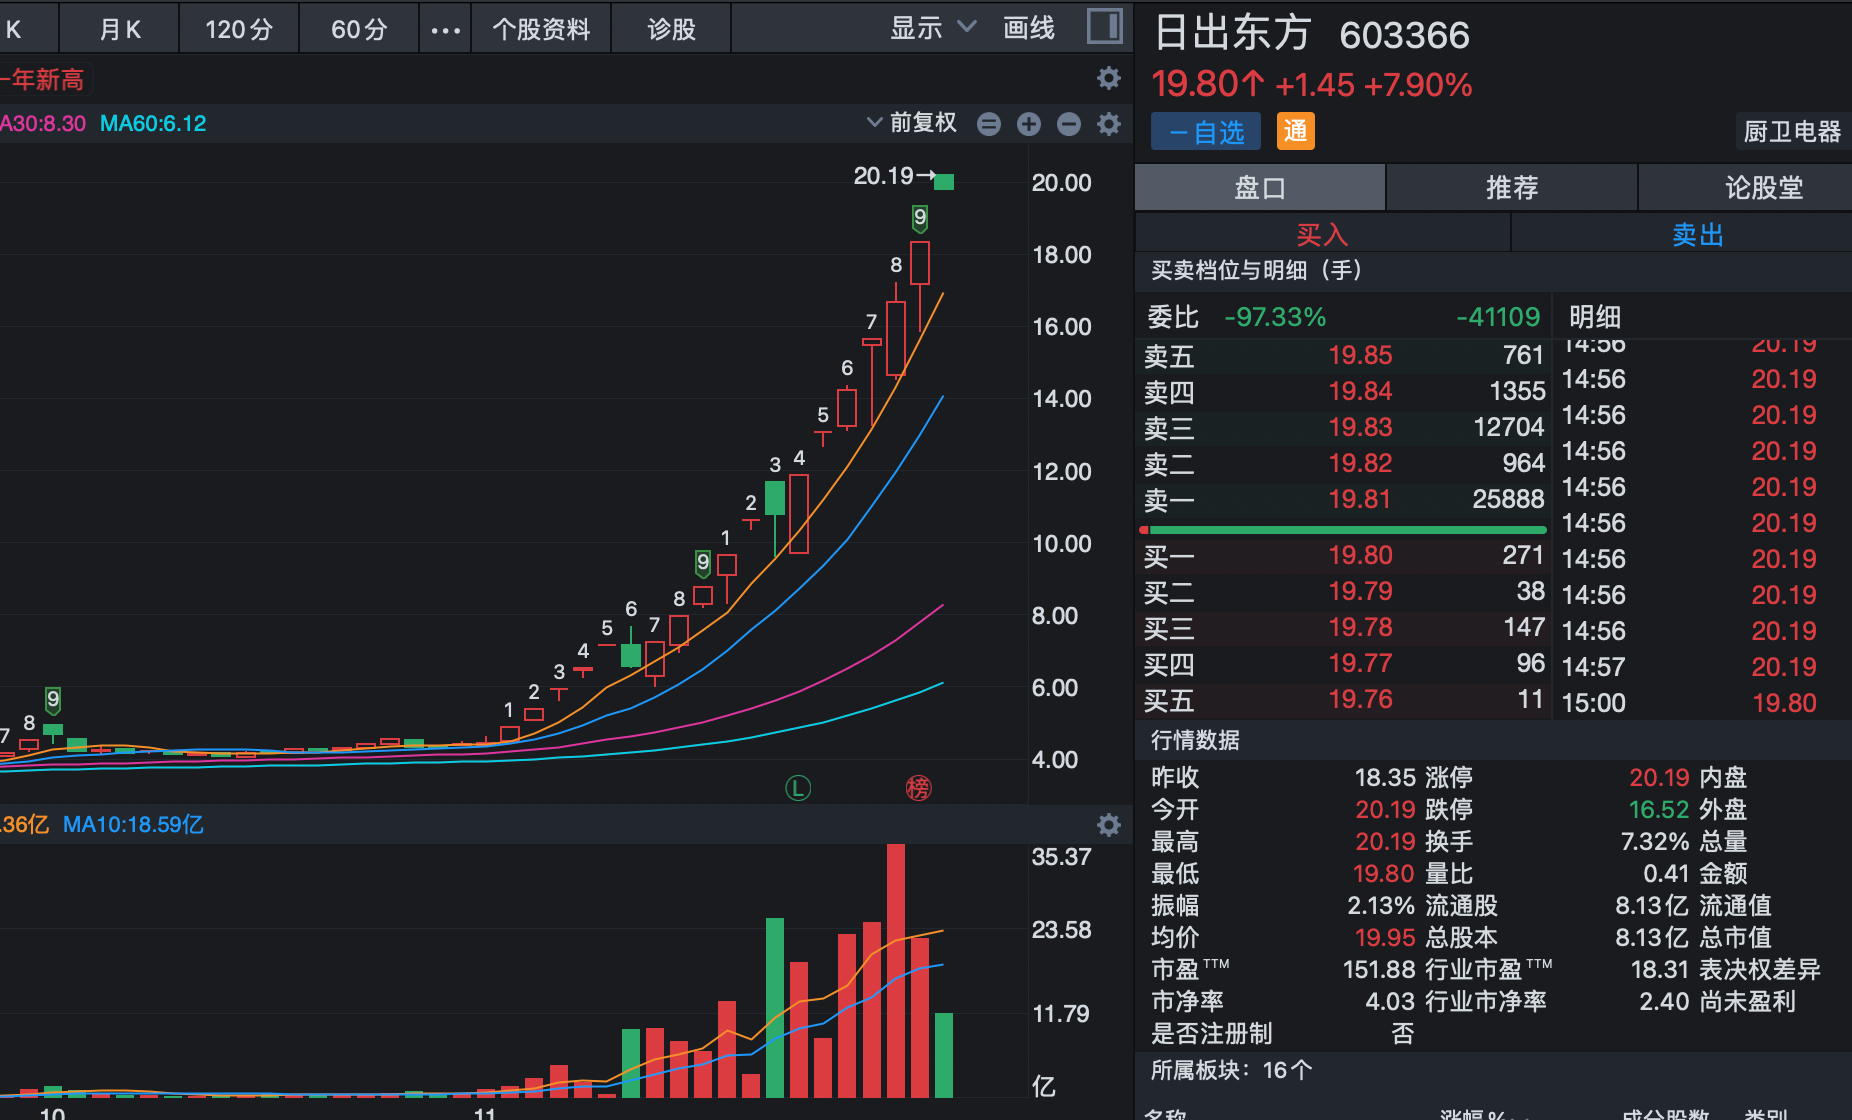Image resolution: width=1852 pixels, height=1120 pixels.
Task: Click the red 榜 marker icon
Action: tap(918, 788)
